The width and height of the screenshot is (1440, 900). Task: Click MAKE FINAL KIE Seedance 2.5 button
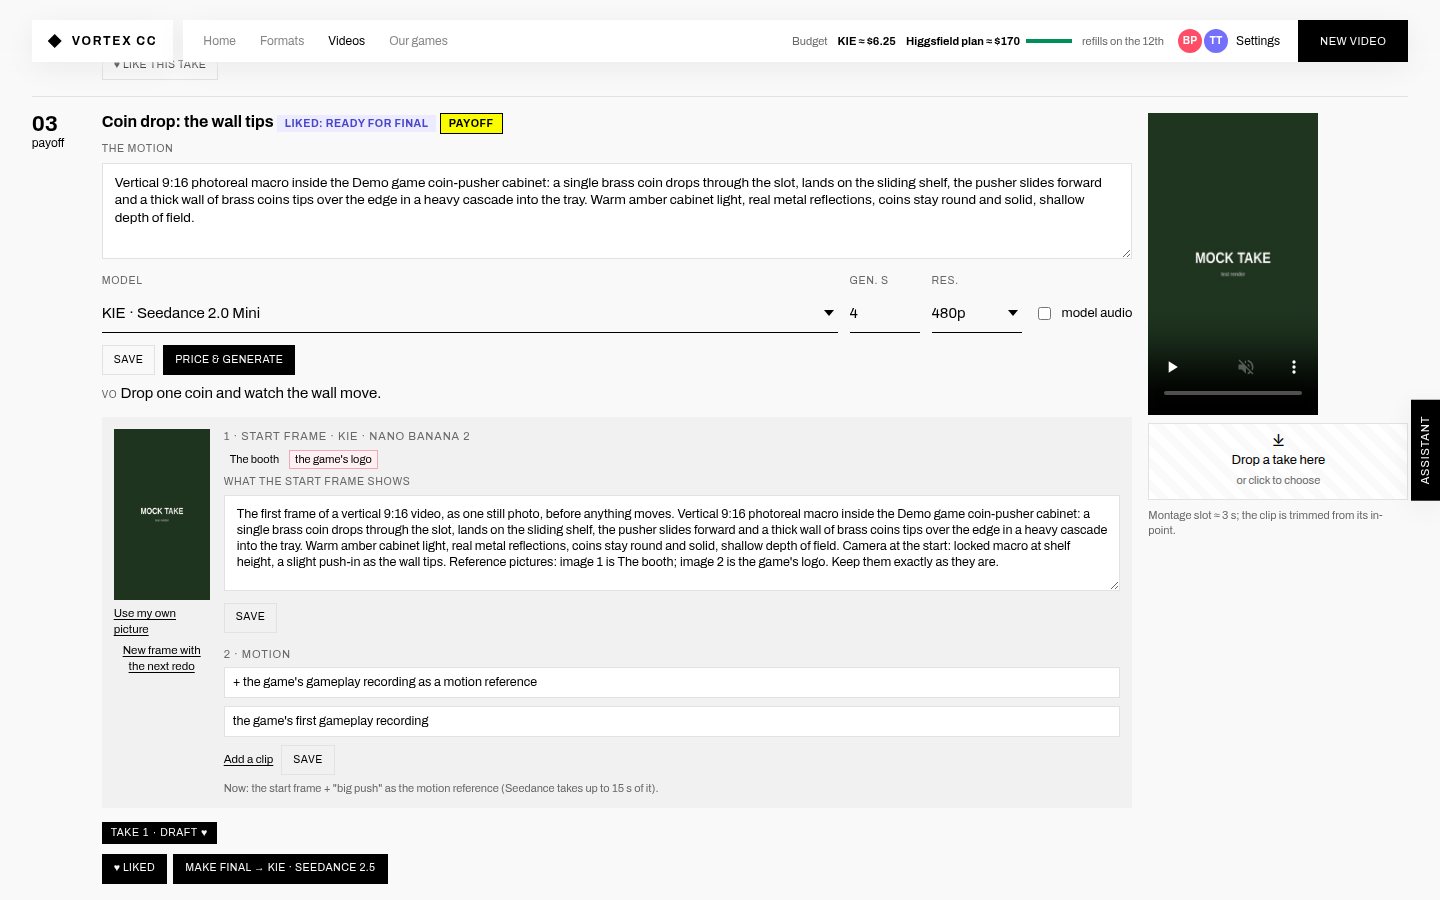pos(280,868)
